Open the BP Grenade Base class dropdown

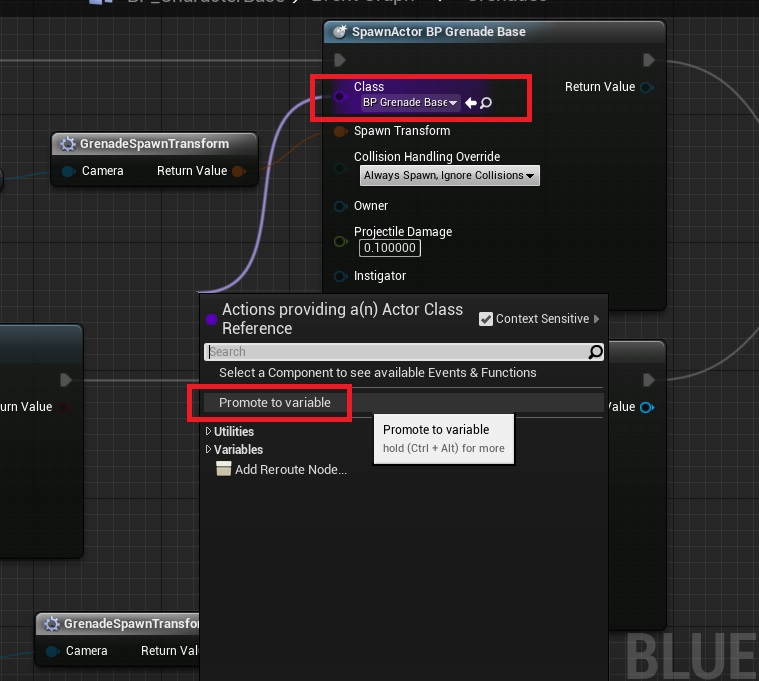[x=410, y=103]
